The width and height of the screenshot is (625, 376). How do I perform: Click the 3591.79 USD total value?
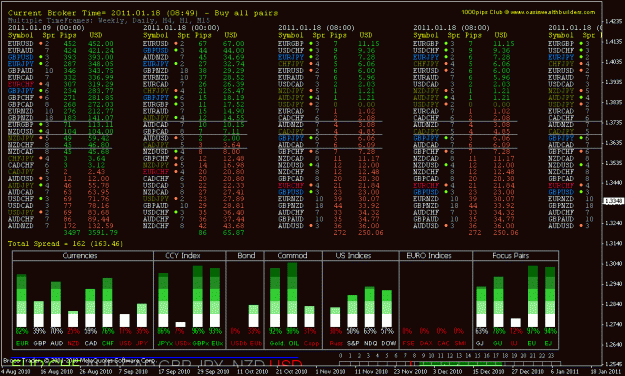(x=103, y=232)
